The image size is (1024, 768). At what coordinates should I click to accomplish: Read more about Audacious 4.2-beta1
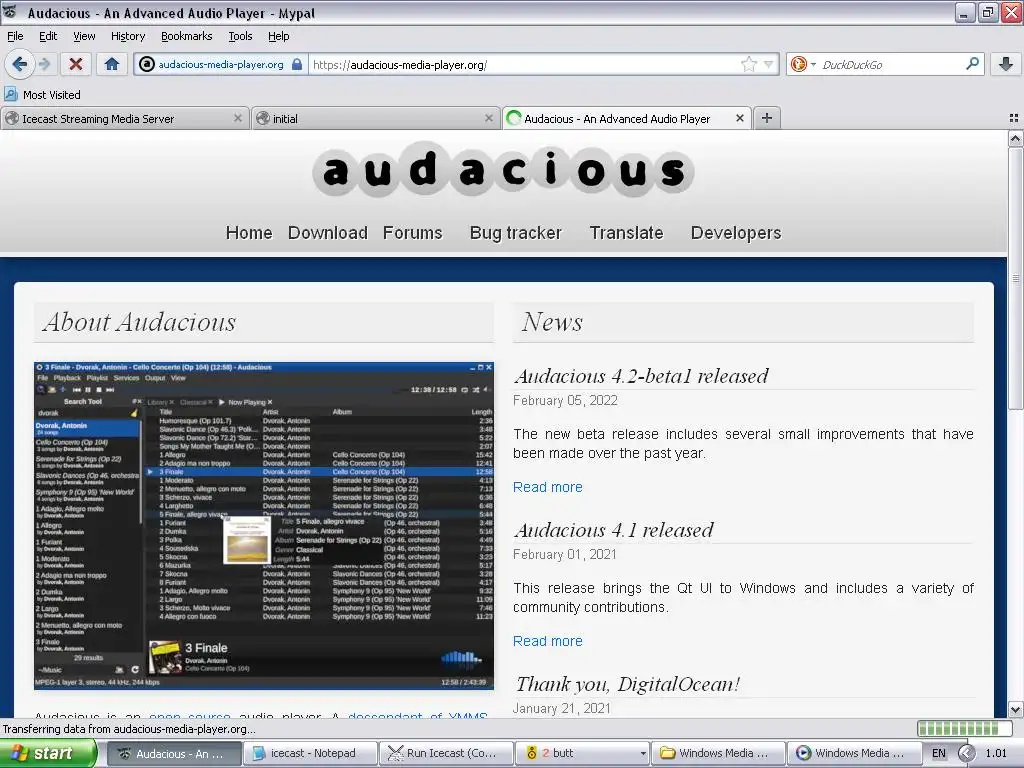point(547,487)
